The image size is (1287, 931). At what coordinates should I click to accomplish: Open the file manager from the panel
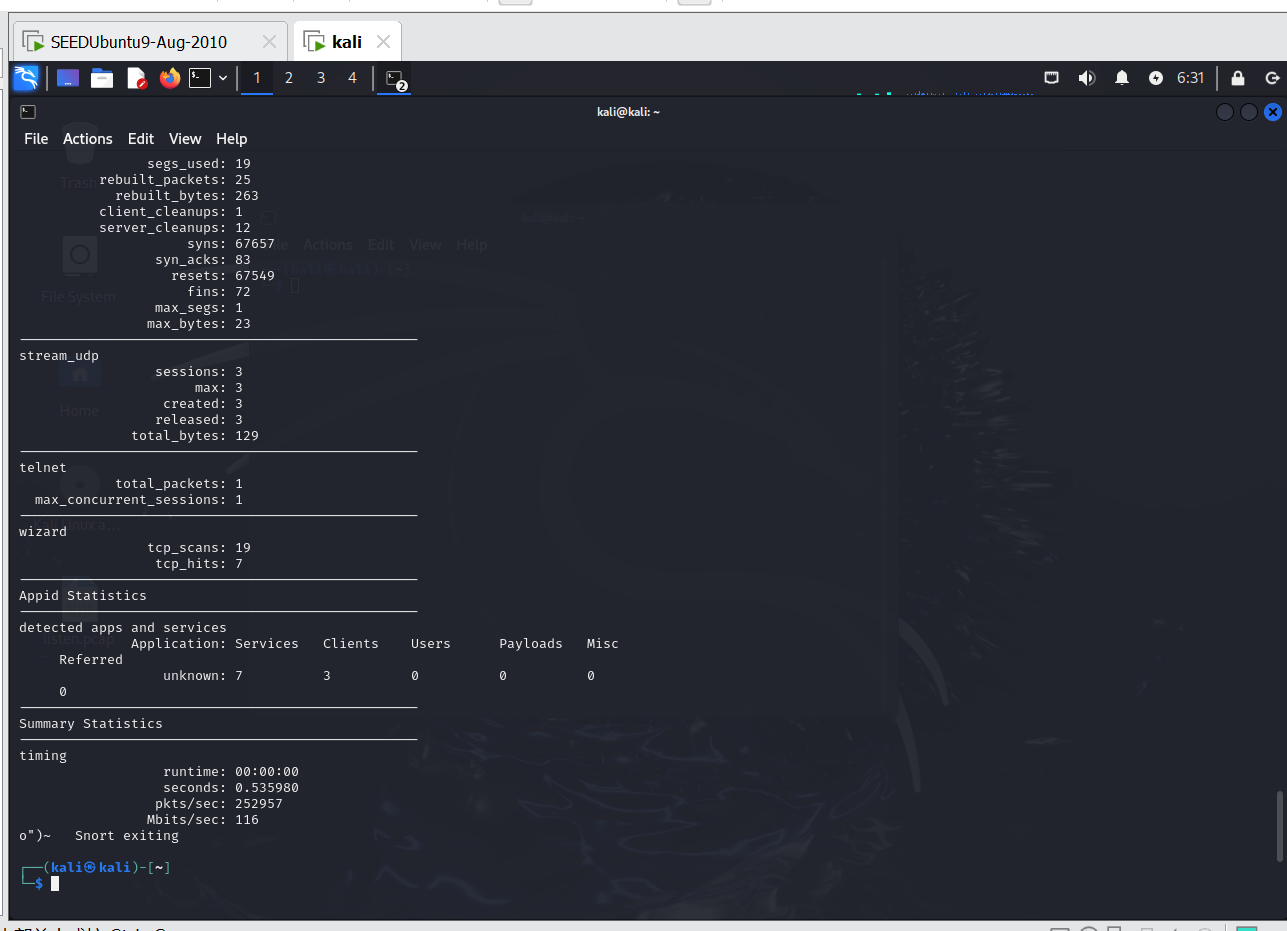(102, 78)
